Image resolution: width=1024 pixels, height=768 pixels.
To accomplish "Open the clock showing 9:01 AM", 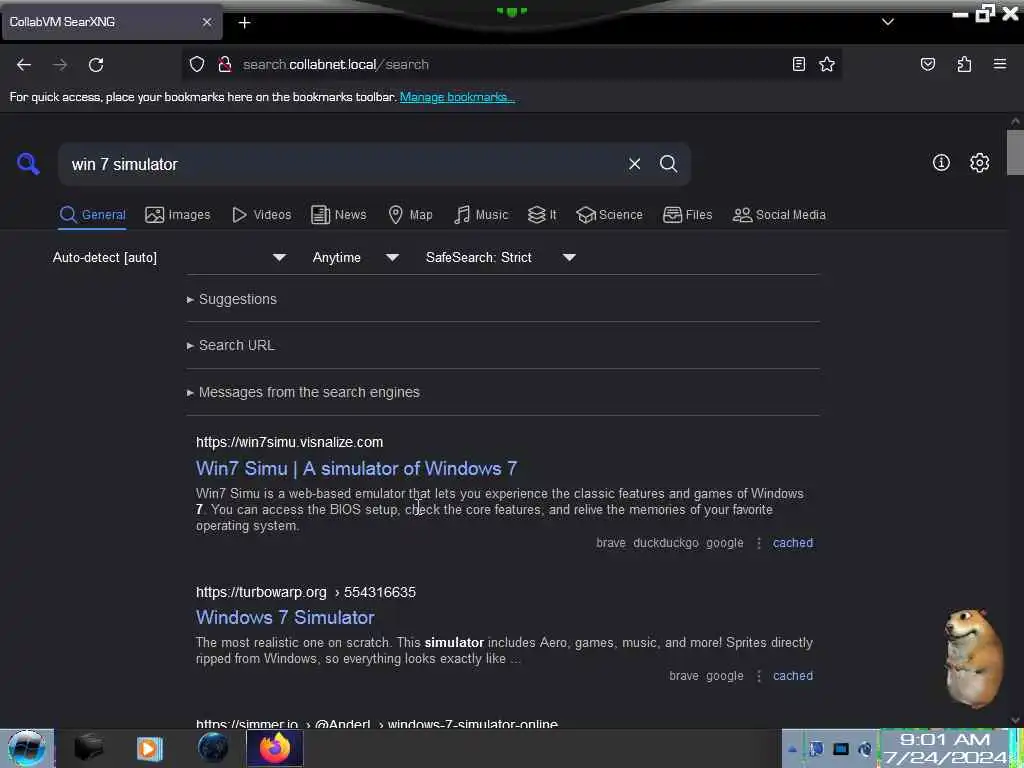I will tap(945, 748).
